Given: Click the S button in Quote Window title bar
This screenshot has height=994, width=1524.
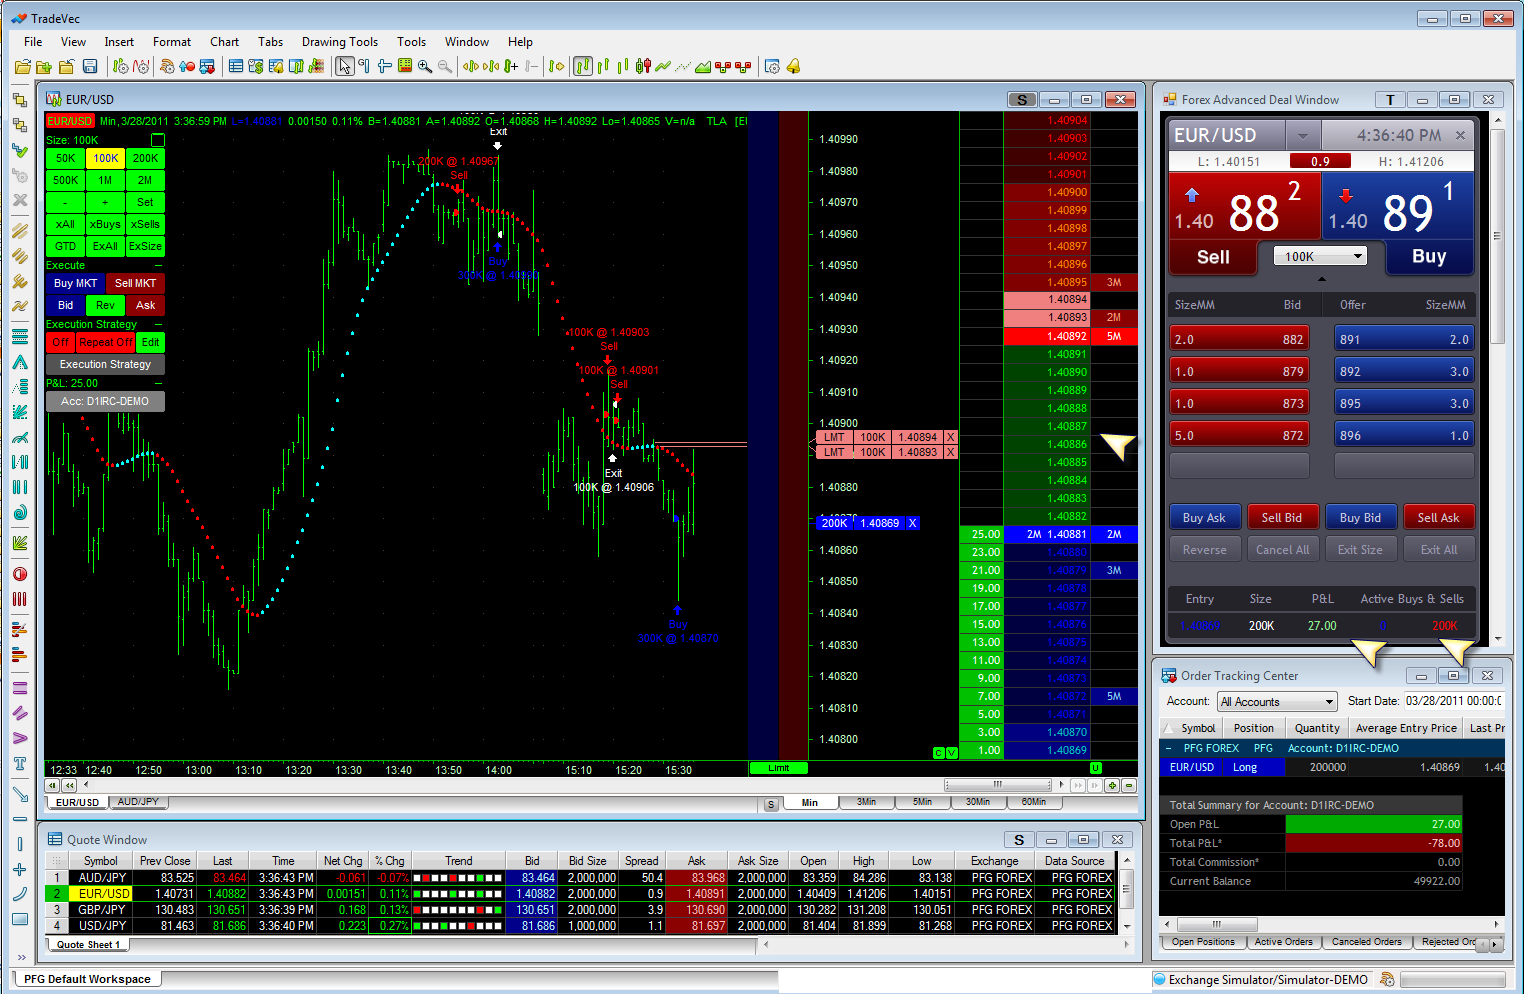Looking at the screenshot, I should pyautogui.click(x=1019, y=840).
